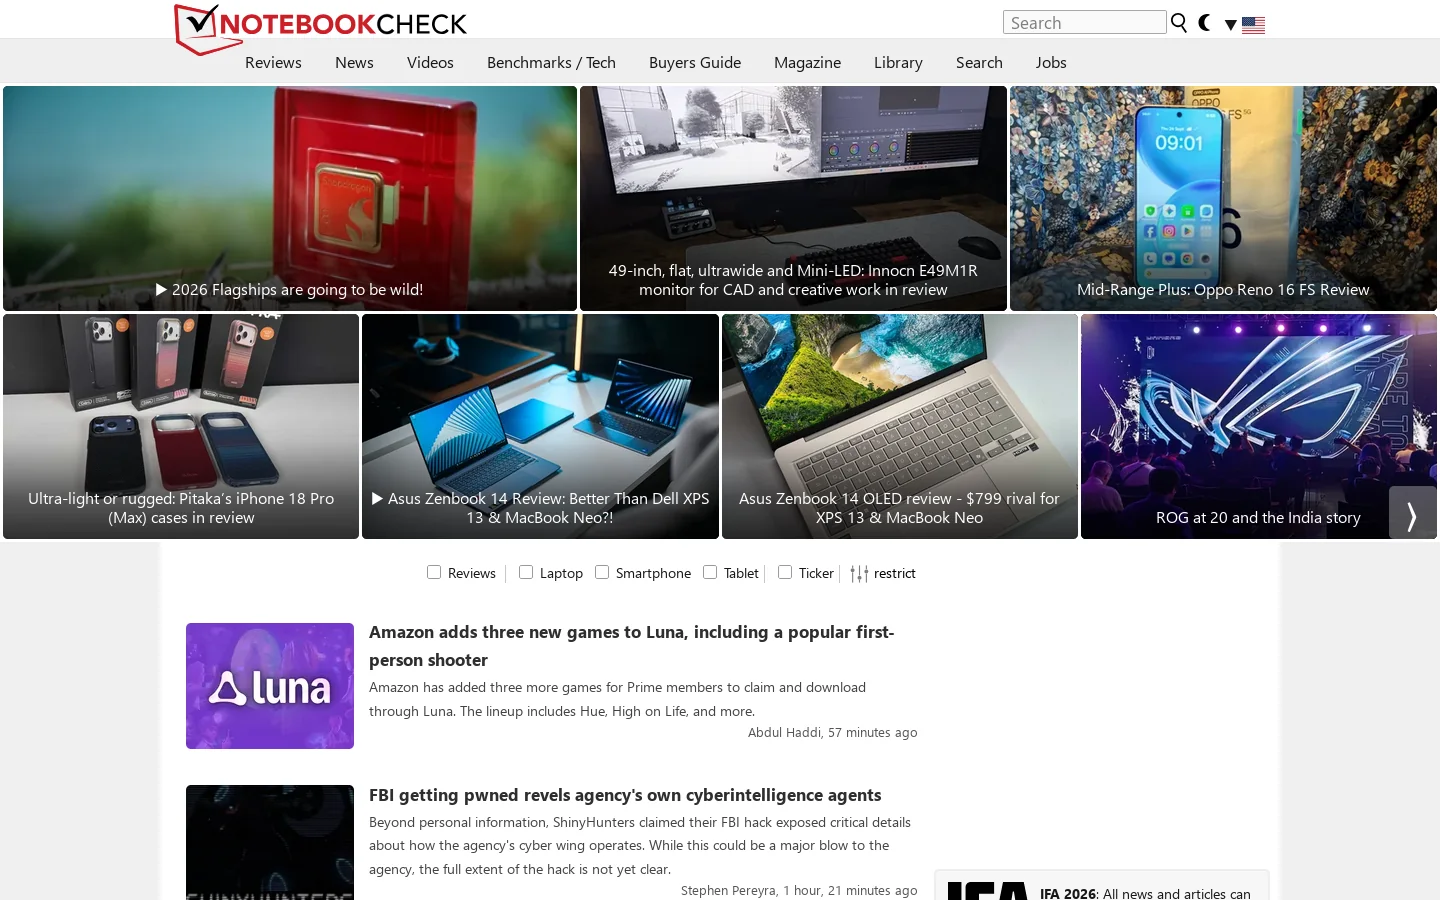Open the Magazine menu
The image size is (1440, 900).
[x=807, y=62]
